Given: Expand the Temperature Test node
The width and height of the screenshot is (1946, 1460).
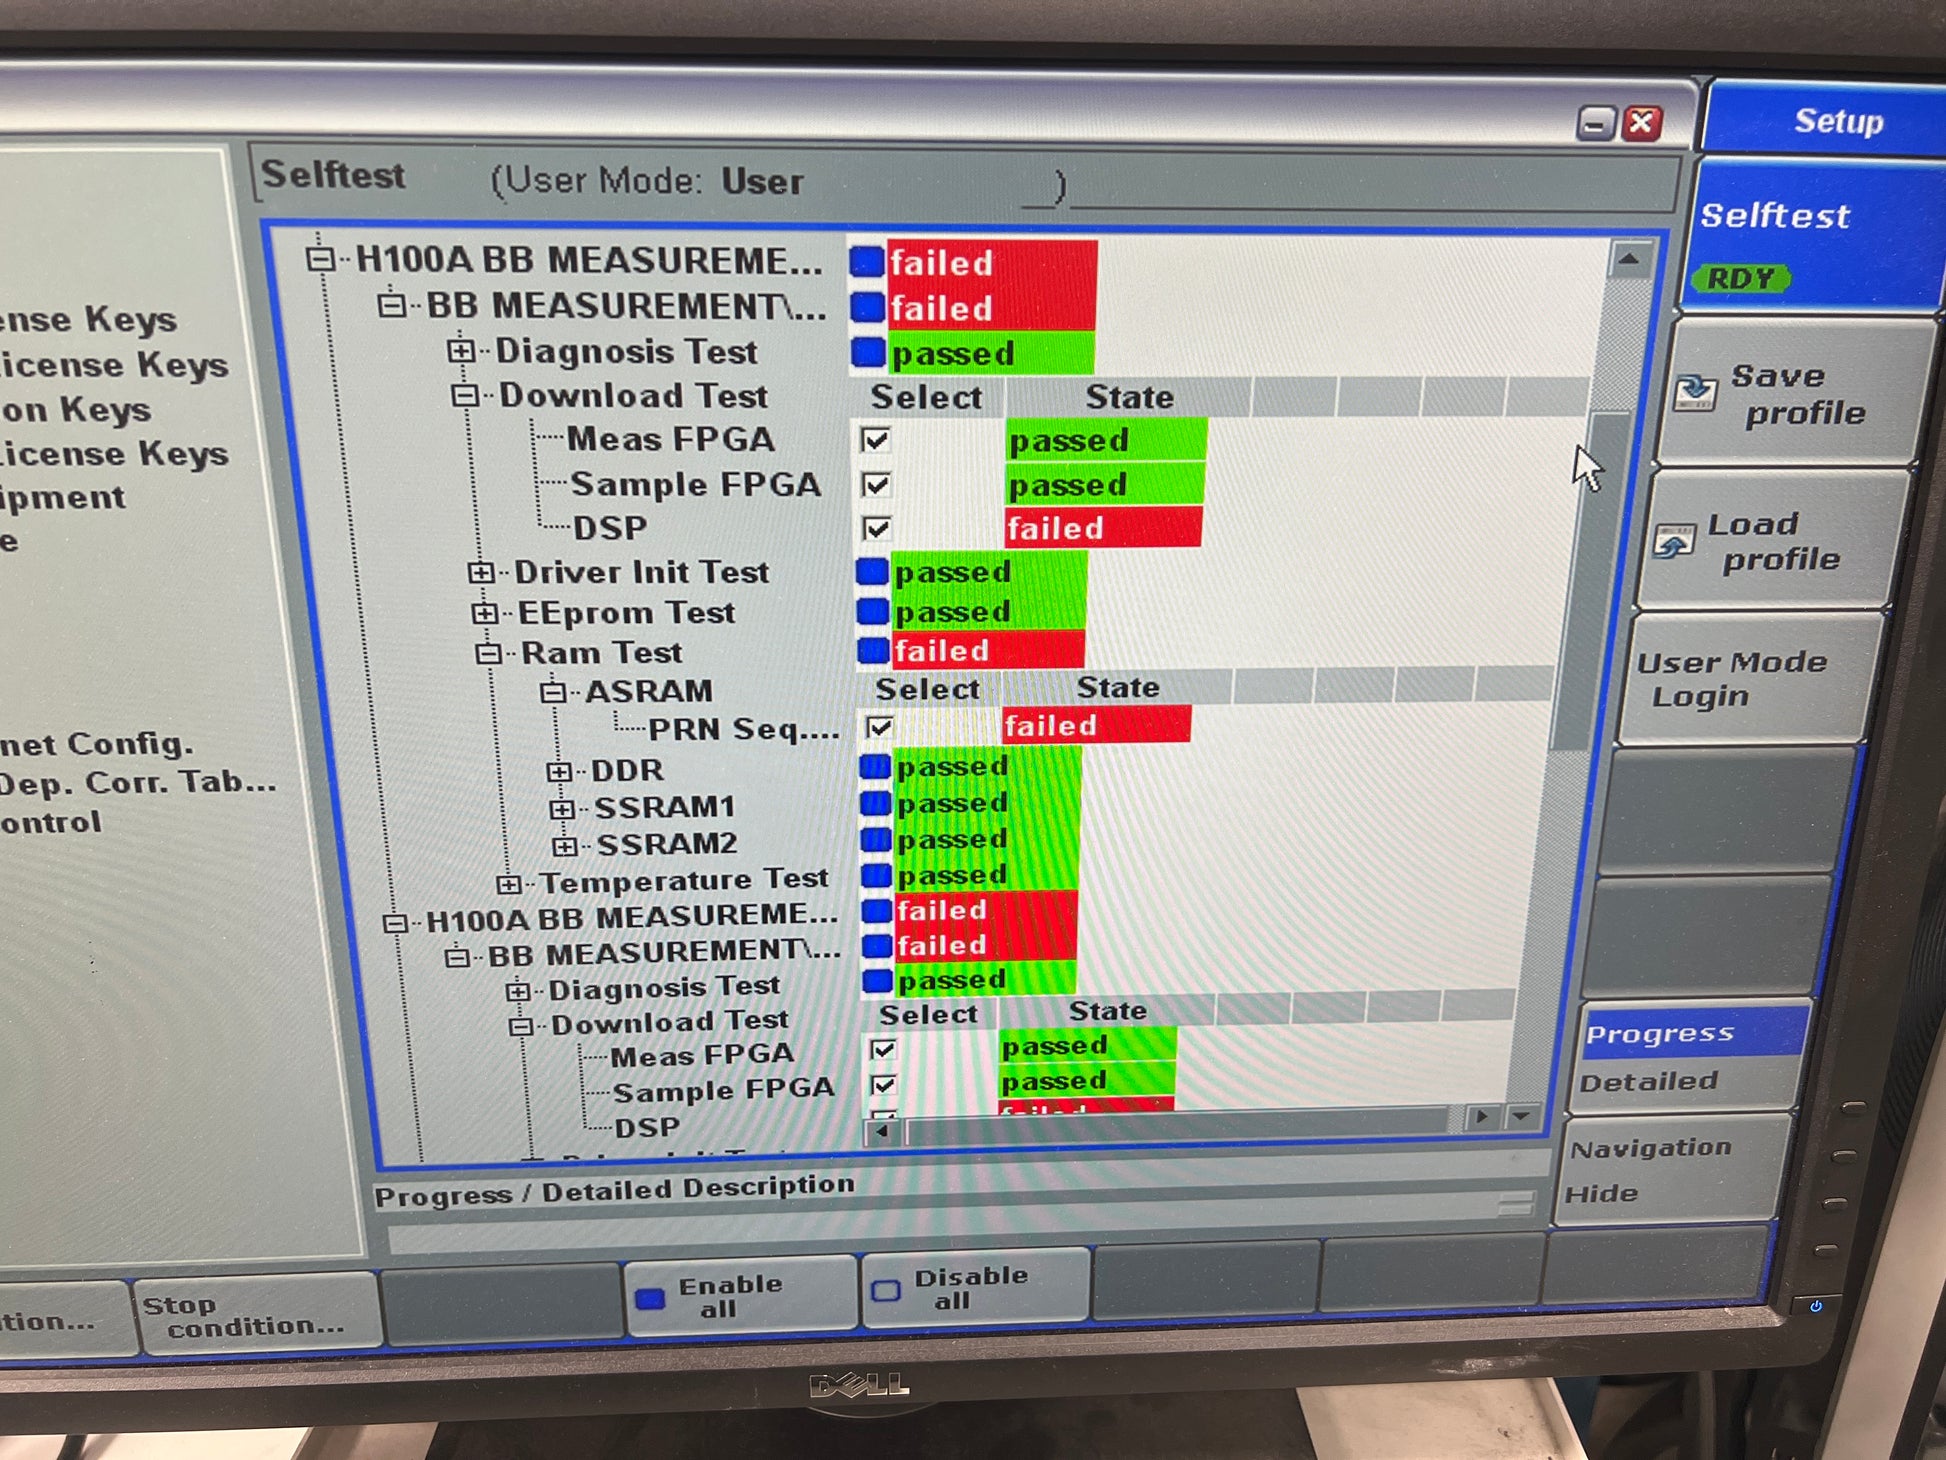Looking at the screenshot, I should pos(509,884).
